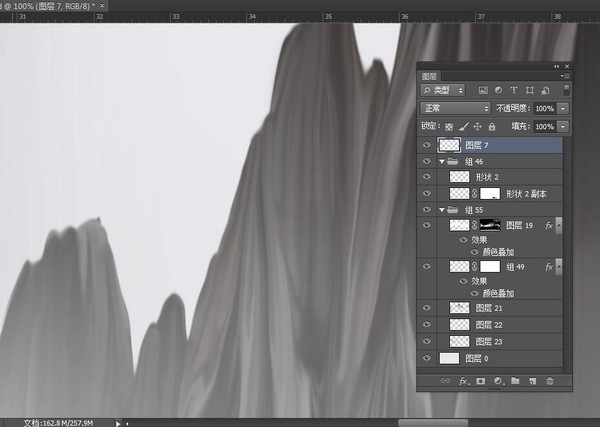Collapse group 组 55 triangle

coord(442,210)
